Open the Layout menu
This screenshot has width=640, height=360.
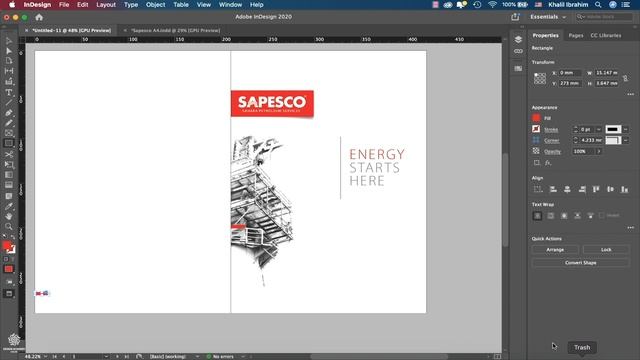click(106, 5)
